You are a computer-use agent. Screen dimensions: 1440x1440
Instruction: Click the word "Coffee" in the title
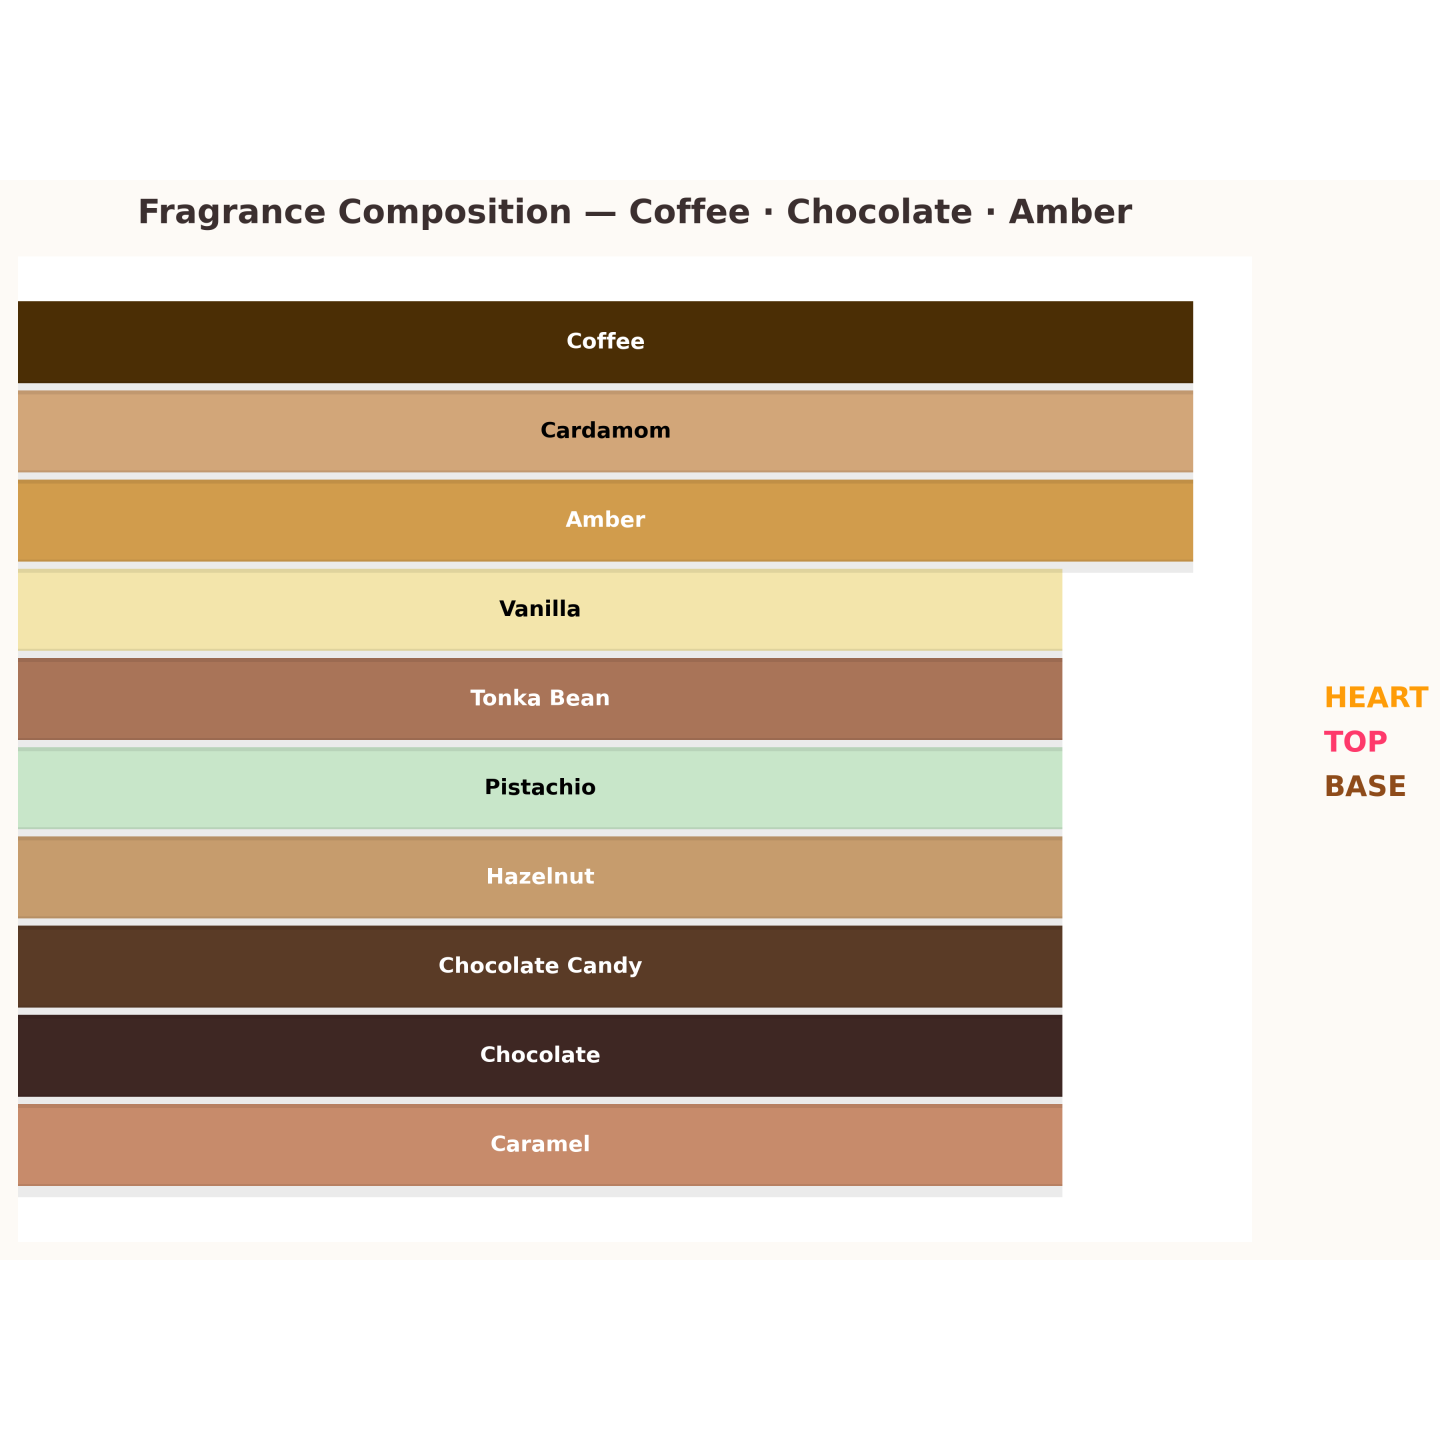click(x=689, y=212)
